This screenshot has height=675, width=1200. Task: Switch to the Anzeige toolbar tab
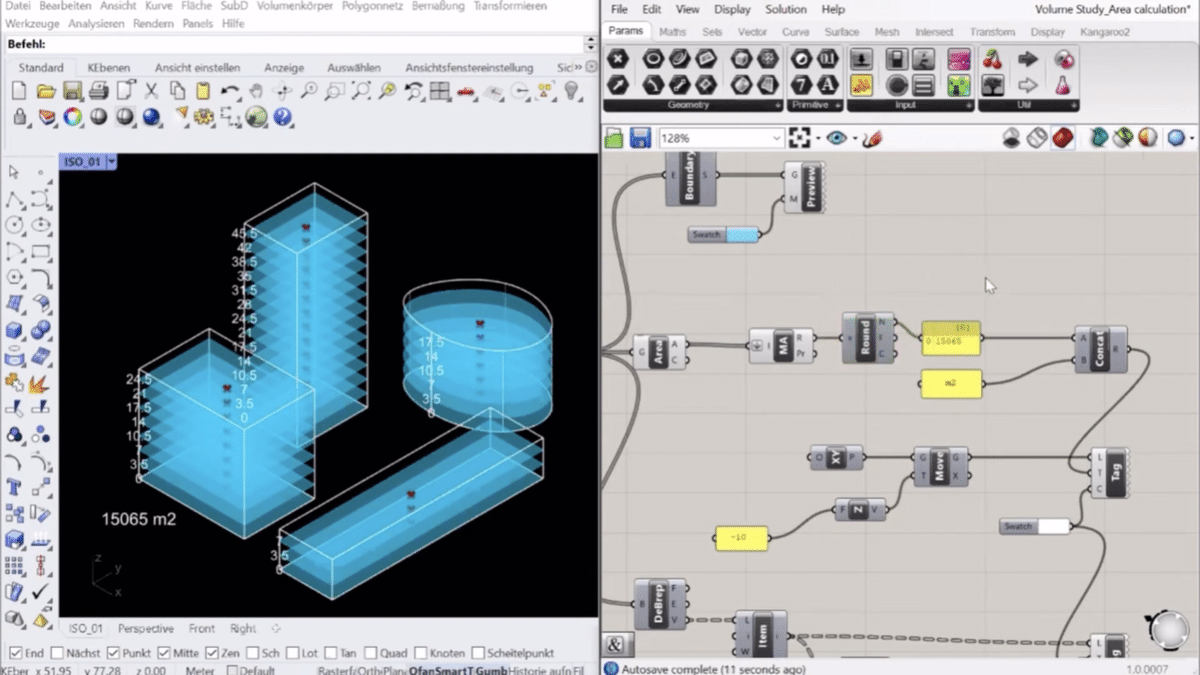click(284, 67)
